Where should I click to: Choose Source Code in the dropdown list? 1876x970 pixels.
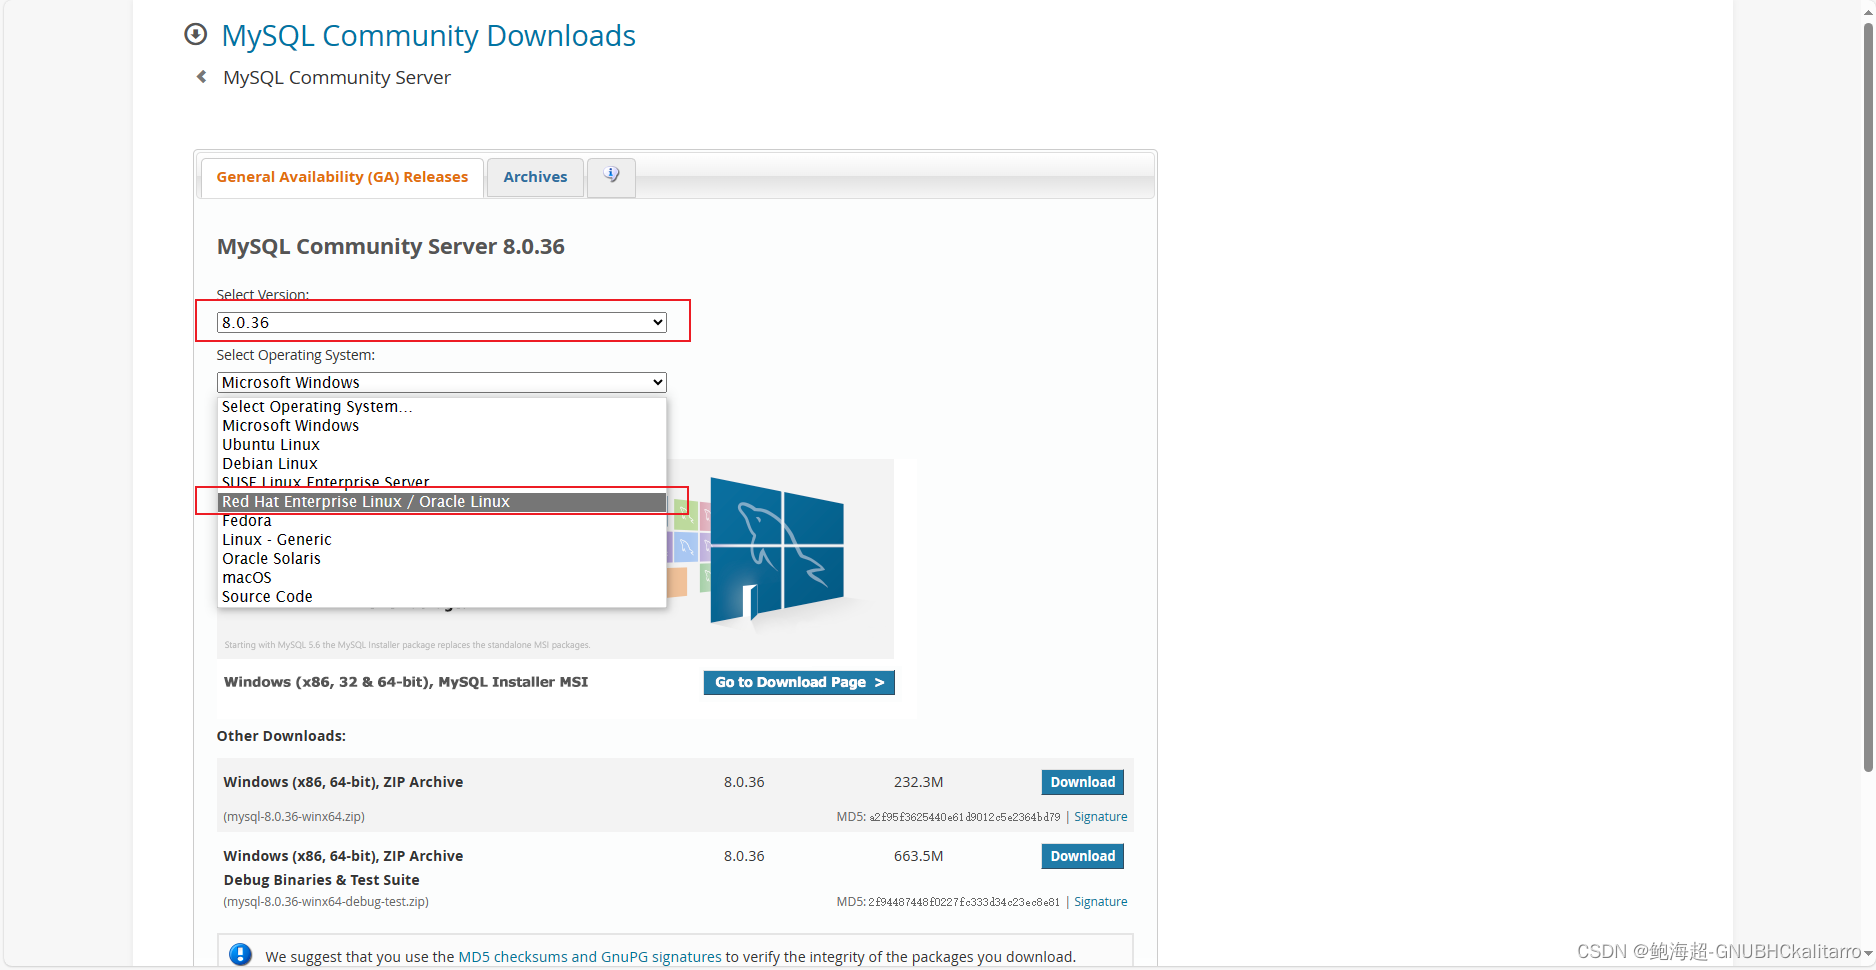(441, 597)
